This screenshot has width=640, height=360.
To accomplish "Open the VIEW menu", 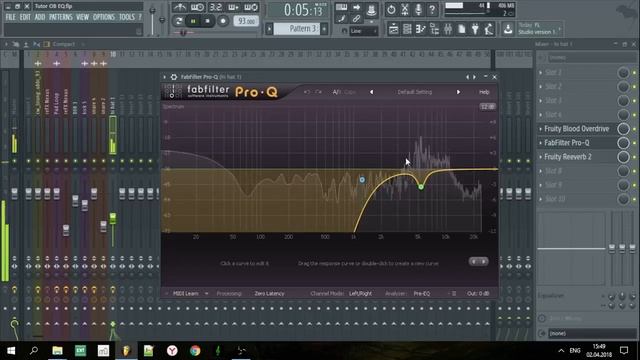I will pos(82,17).
